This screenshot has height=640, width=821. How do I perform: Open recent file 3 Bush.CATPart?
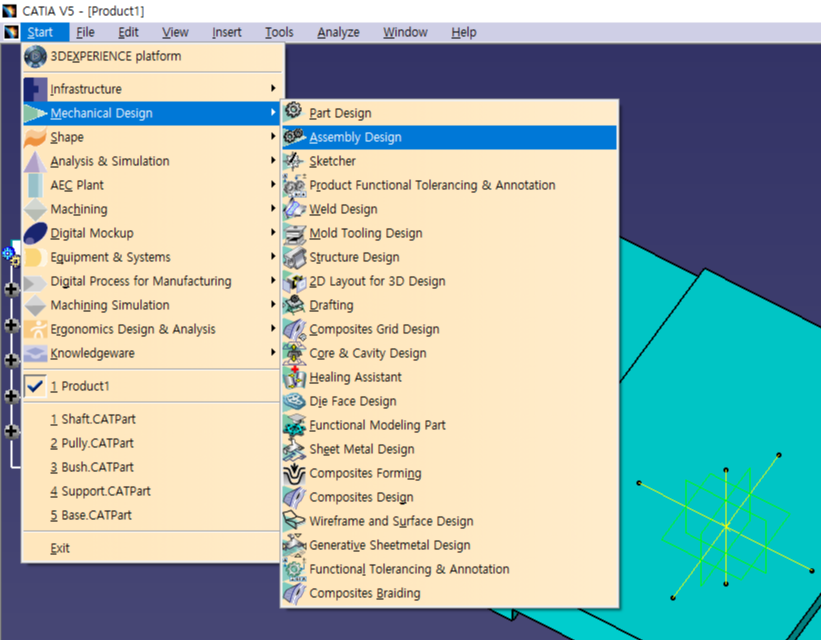coord(152,467)
